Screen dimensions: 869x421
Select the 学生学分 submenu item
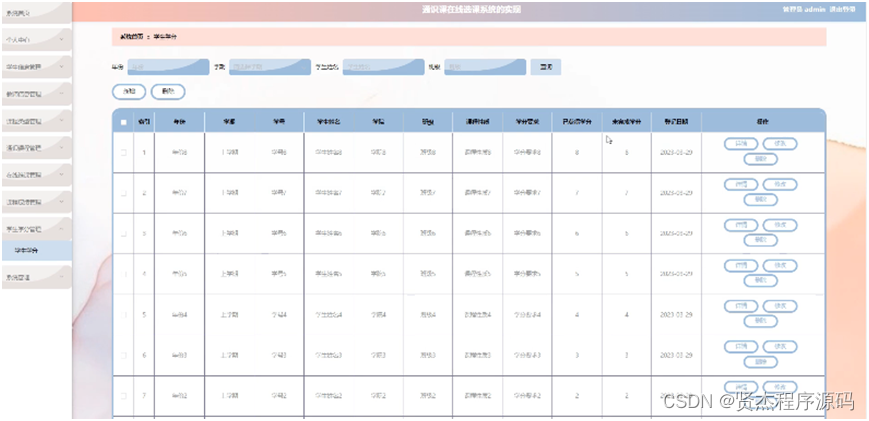(x=37, y=250)
